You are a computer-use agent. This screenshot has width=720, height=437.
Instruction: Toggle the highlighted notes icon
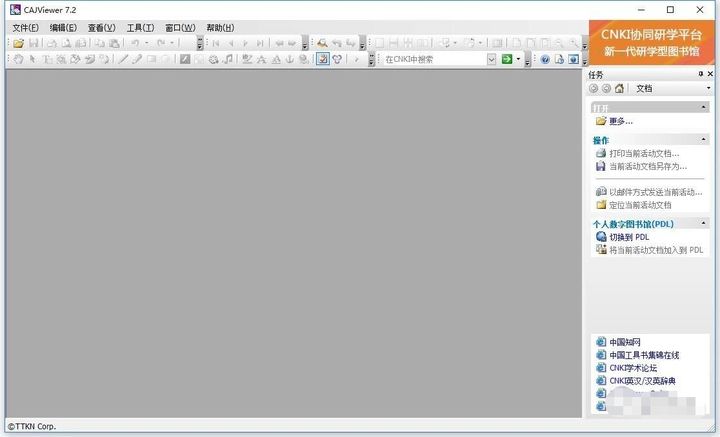(323, 59)
